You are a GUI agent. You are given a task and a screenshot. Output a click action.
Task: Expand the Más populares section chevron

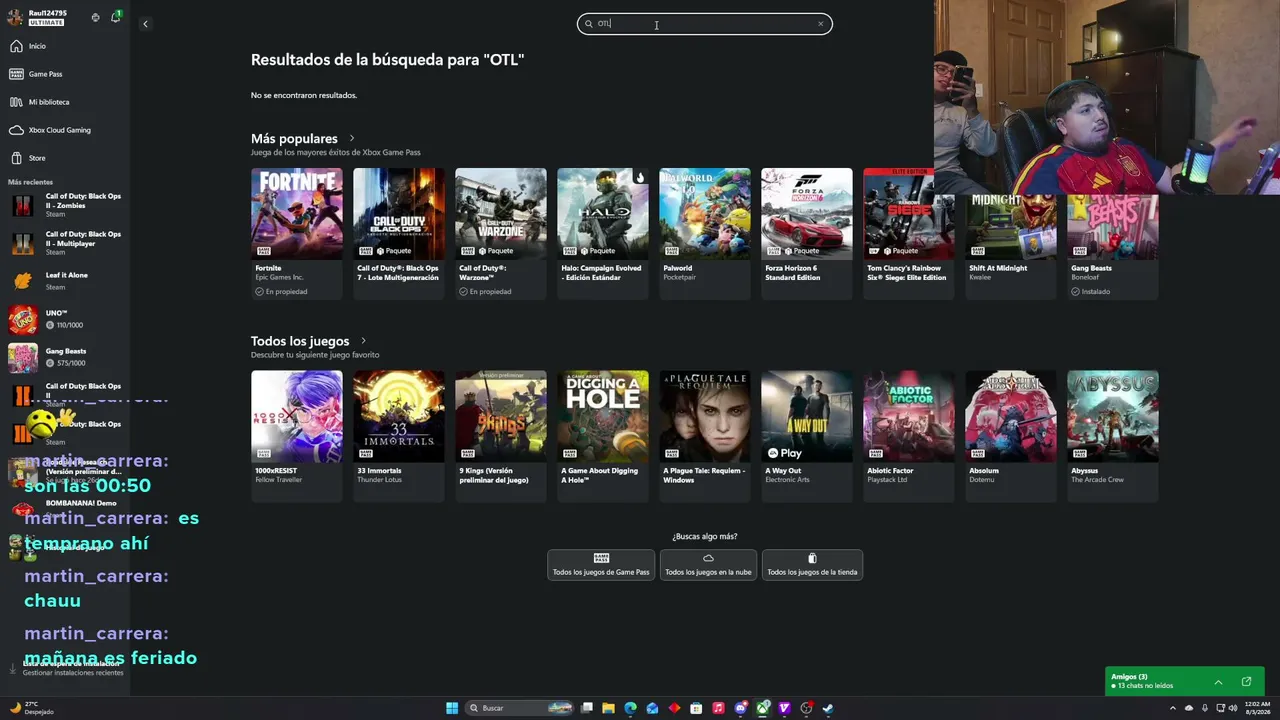click(x=352, y=139)
